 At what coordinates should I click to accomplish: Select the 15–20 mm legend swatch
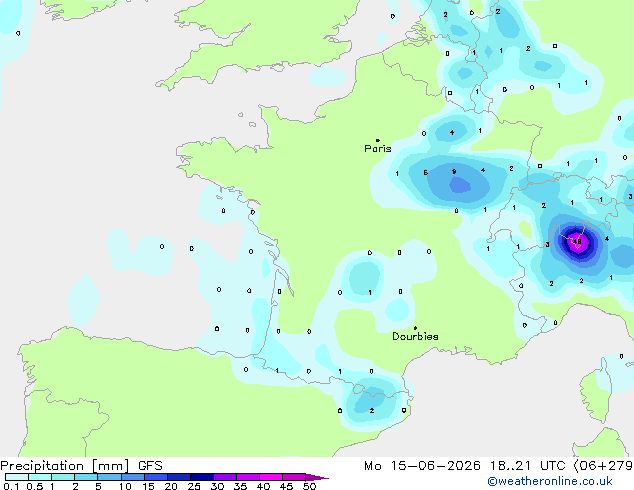click(155, 477)
